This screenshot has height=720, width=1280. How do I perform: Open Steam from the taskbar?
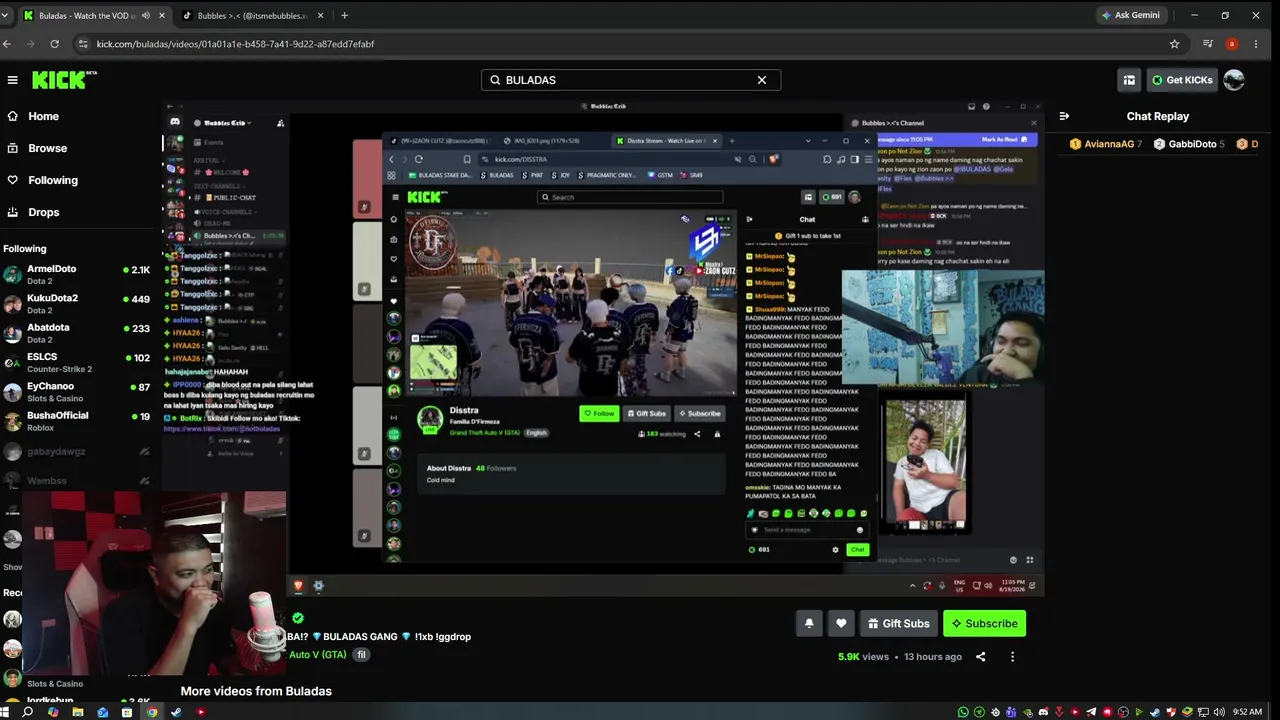(176, 712)
